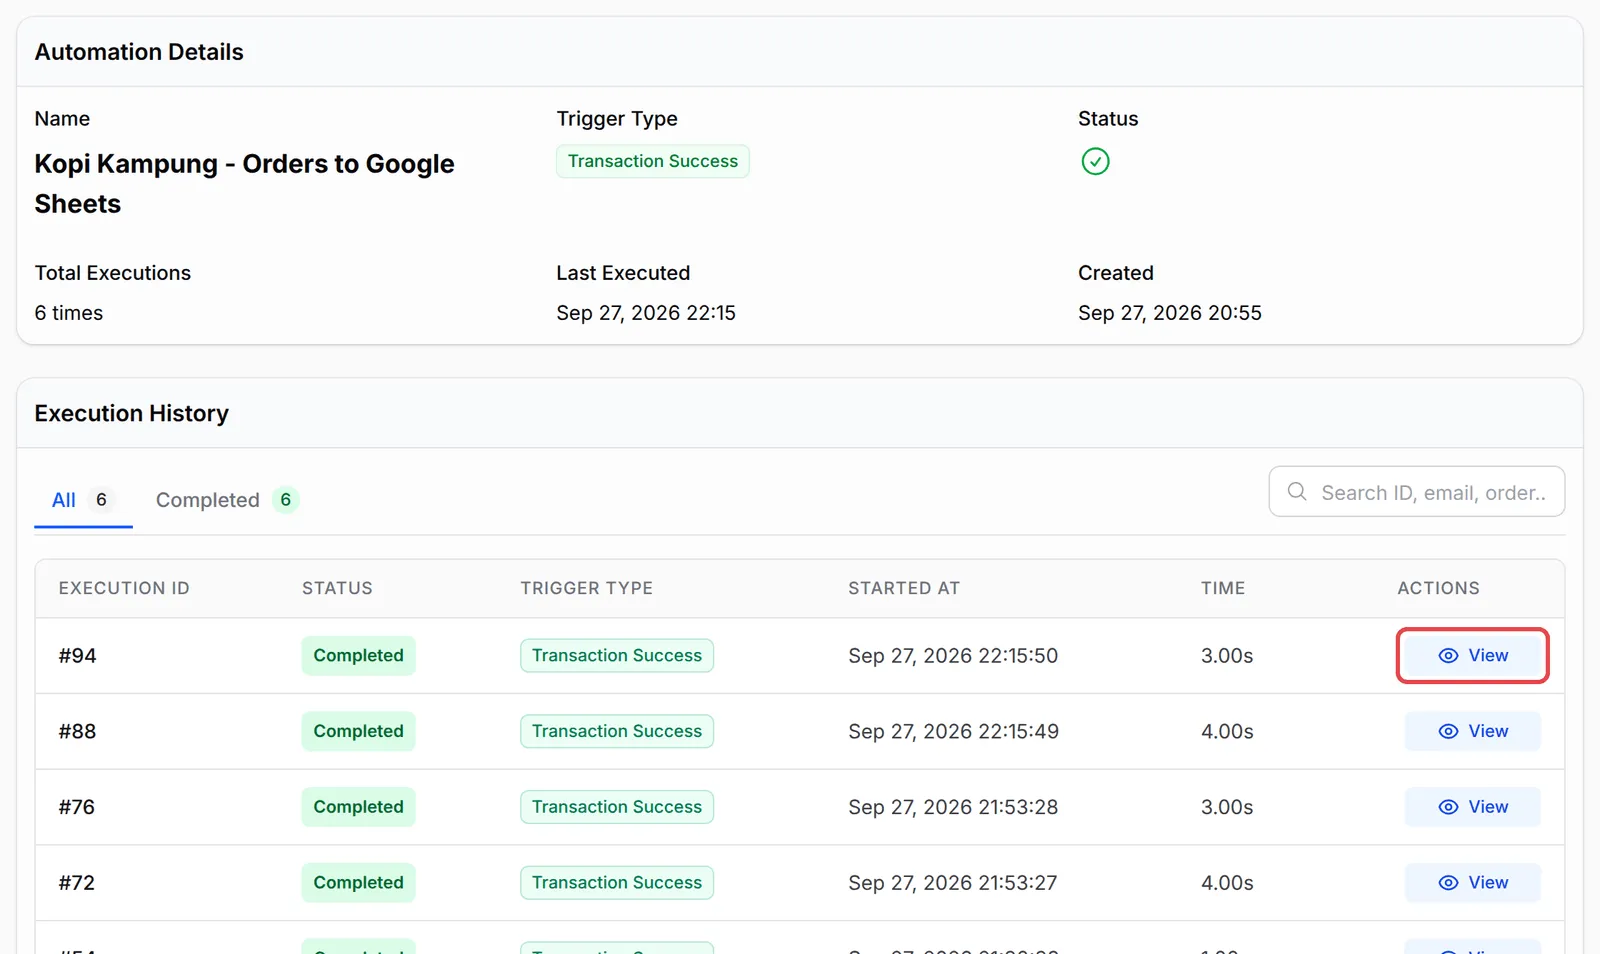Click the STARTED AT column header
The image size is (1600, 954).
904,588
